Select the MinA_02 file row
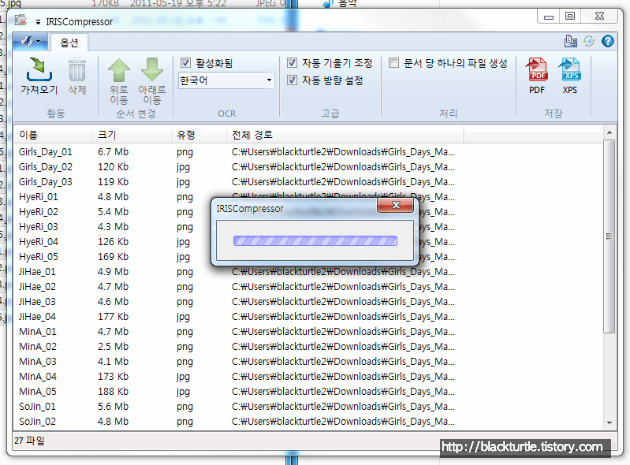The image size is (630, 465). (x=308, y=346)
